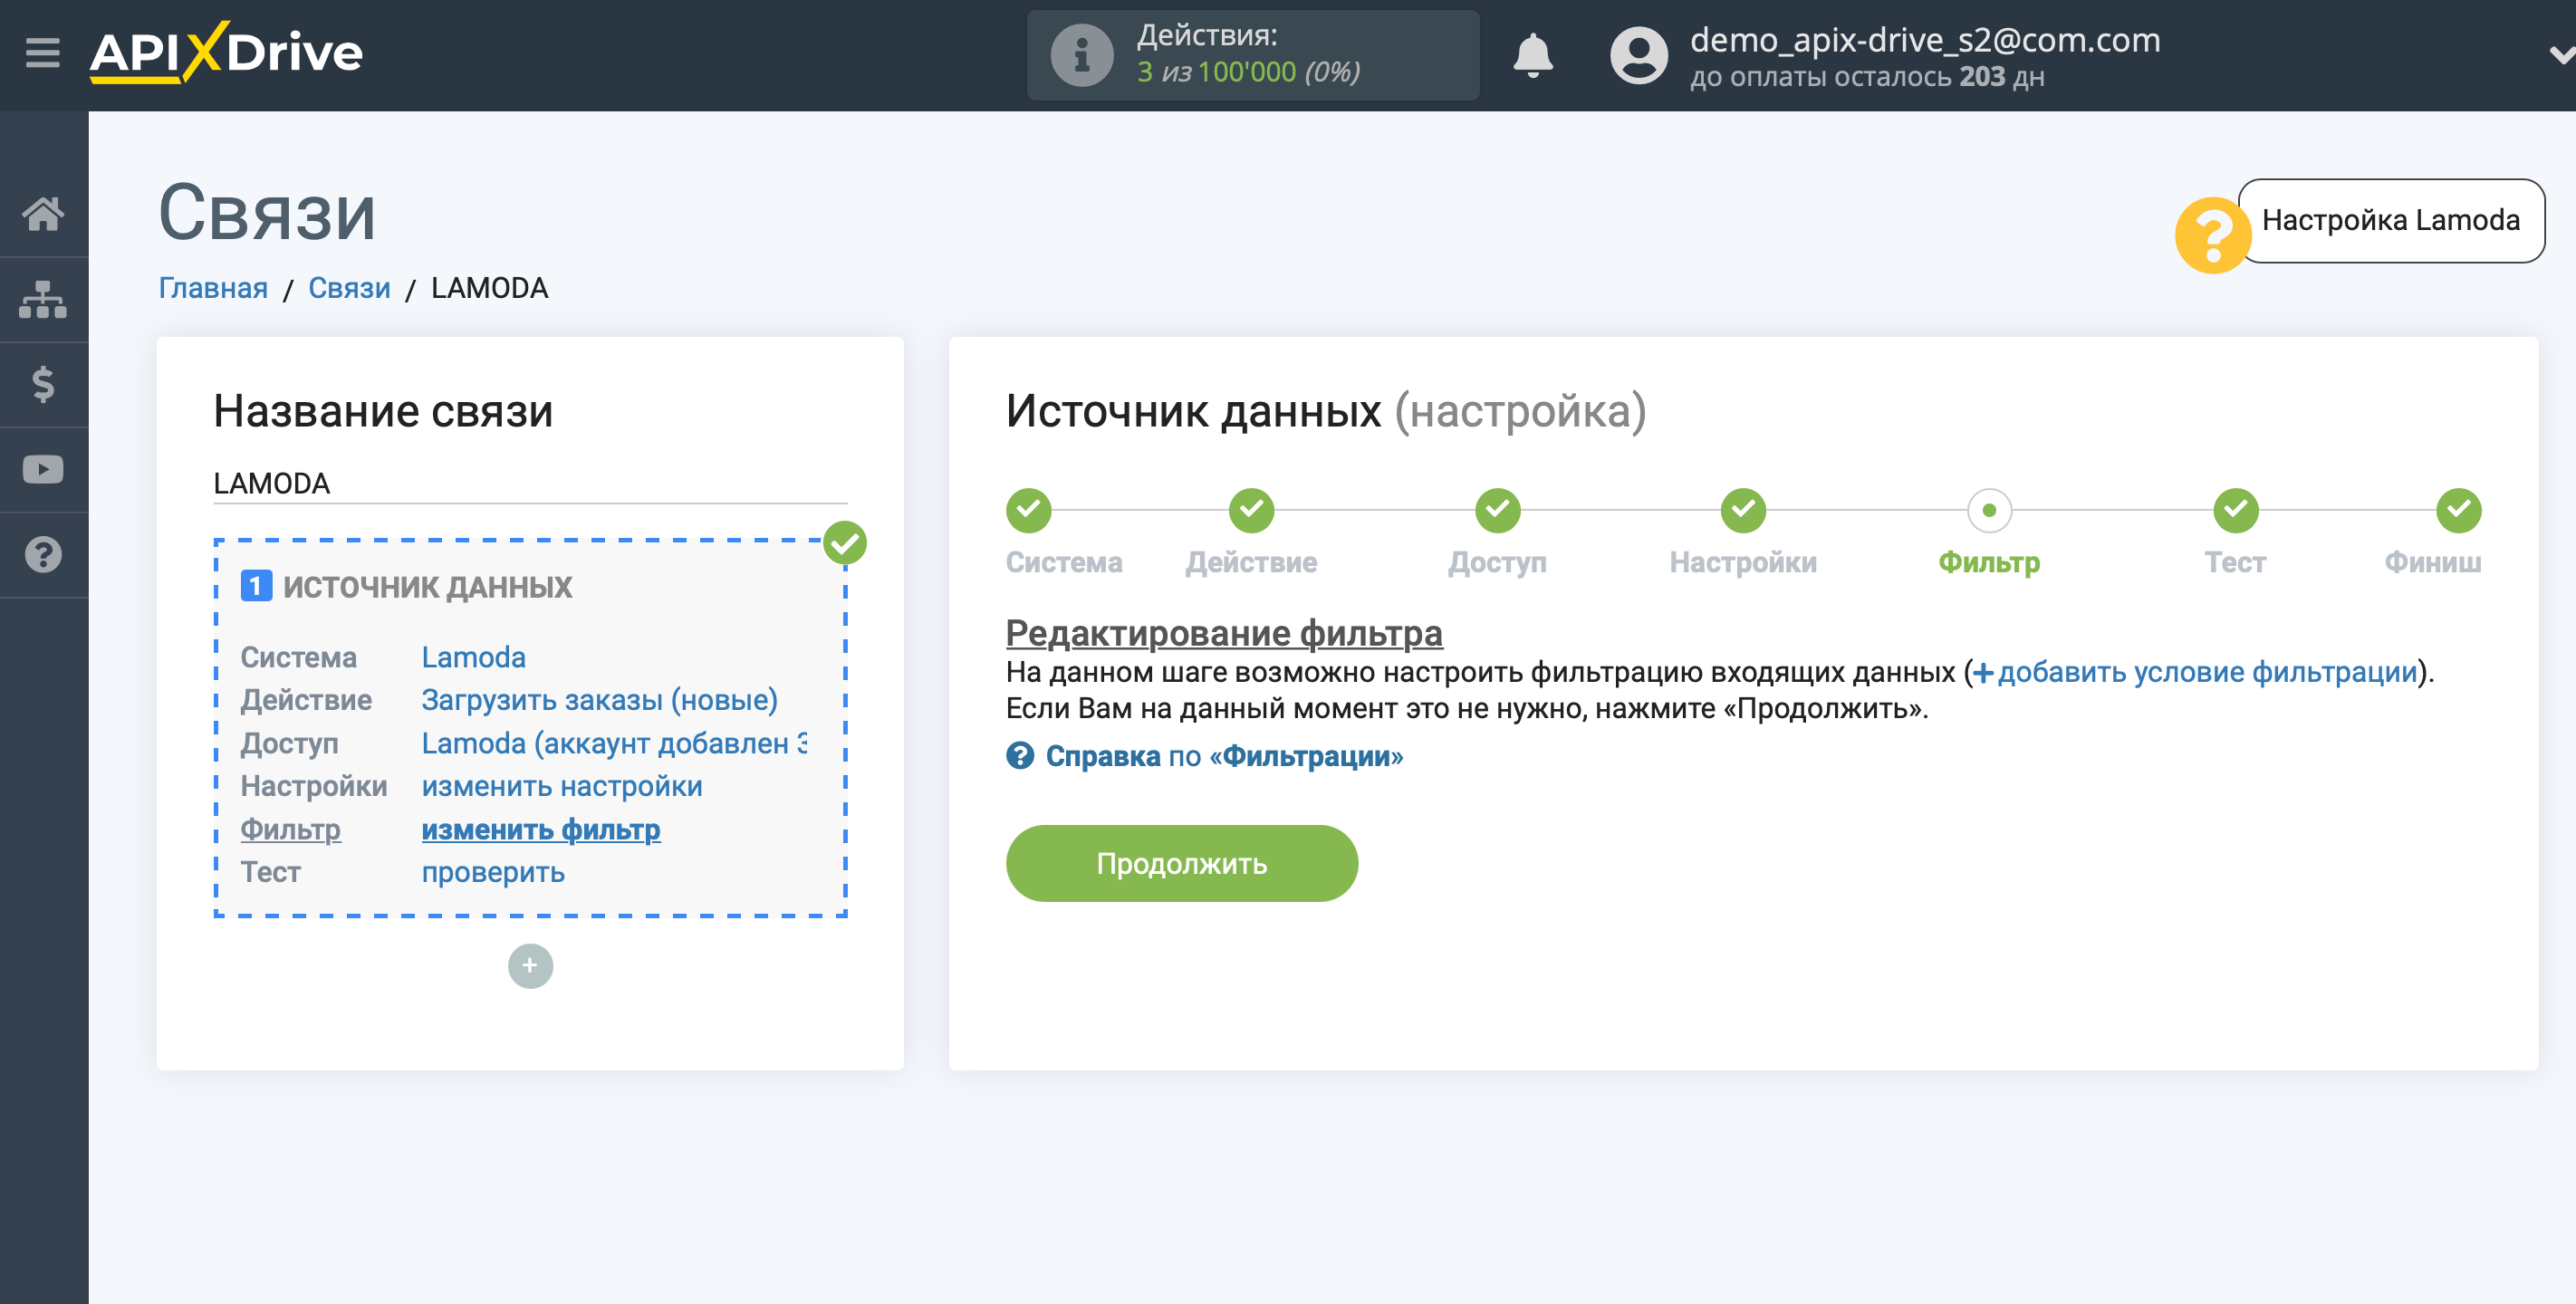The image size is (2576, 1304).
Task: Open the Lamoda account access link
Action: pos(614,743)
